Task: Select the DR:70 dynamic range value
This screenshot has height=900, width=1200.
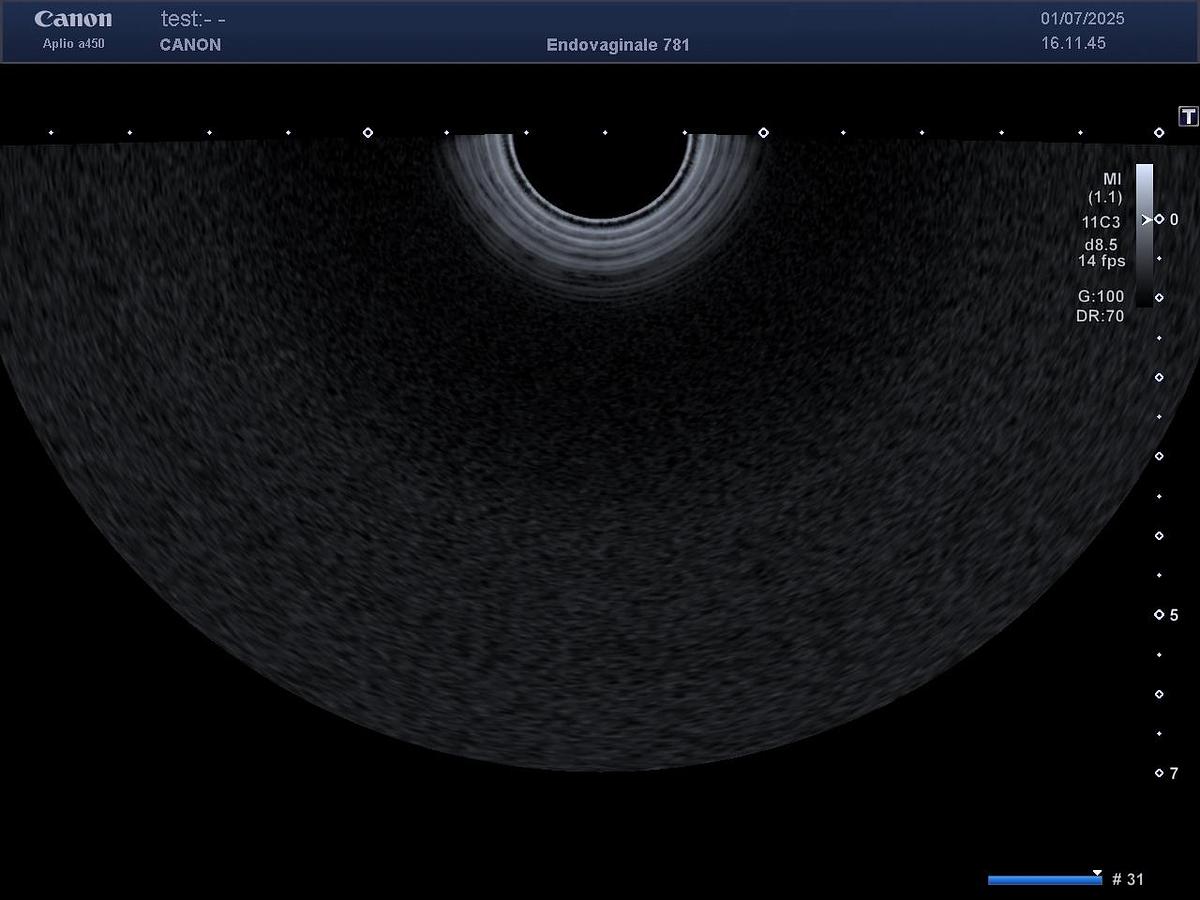Action: 1100,316
